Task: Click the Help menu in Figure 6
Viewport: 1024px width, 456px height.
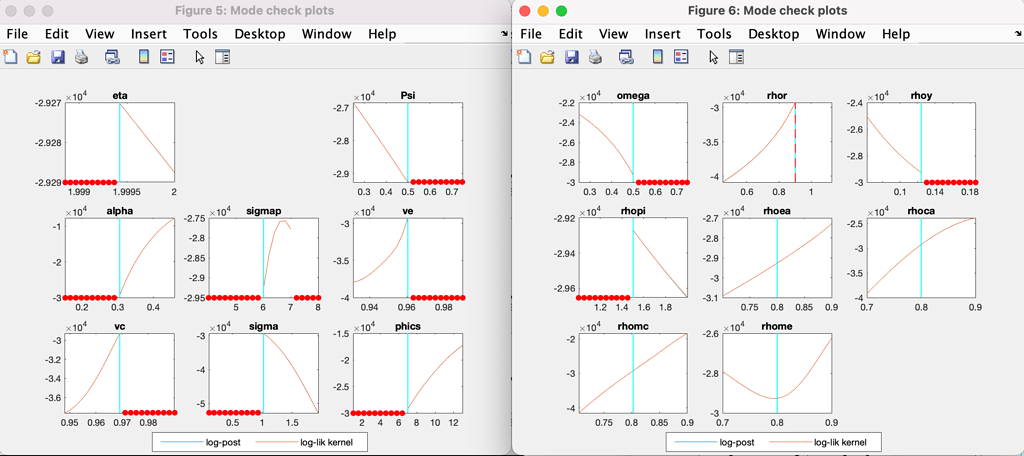Action: 895,34
